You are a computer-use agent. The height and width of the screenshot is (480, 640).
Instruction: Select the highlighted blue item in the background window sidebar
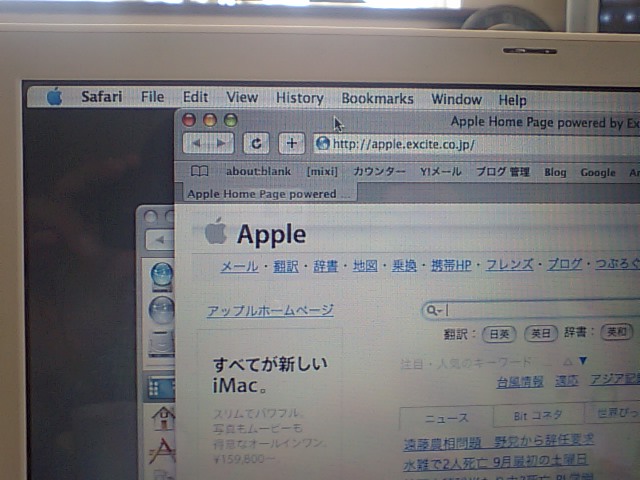coord(161,387)
